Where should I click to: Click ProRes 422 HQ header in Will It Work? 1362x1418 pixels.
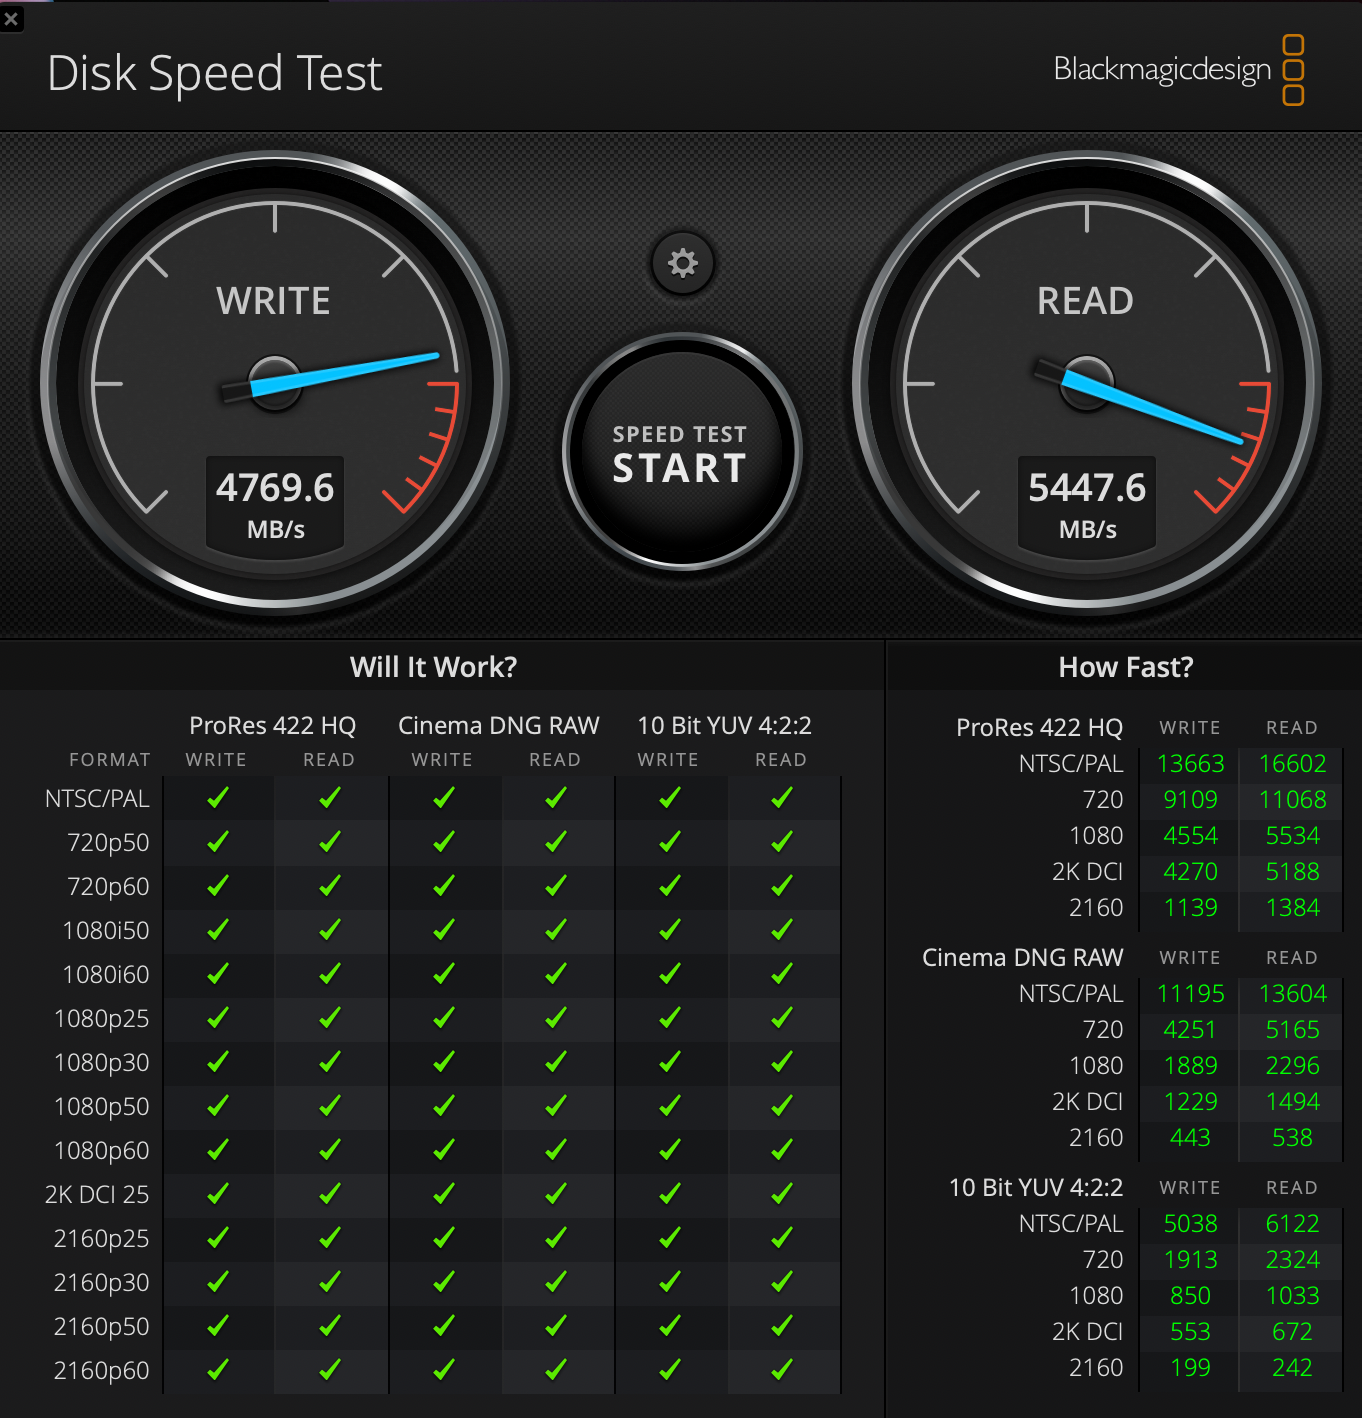coord(272,725)
